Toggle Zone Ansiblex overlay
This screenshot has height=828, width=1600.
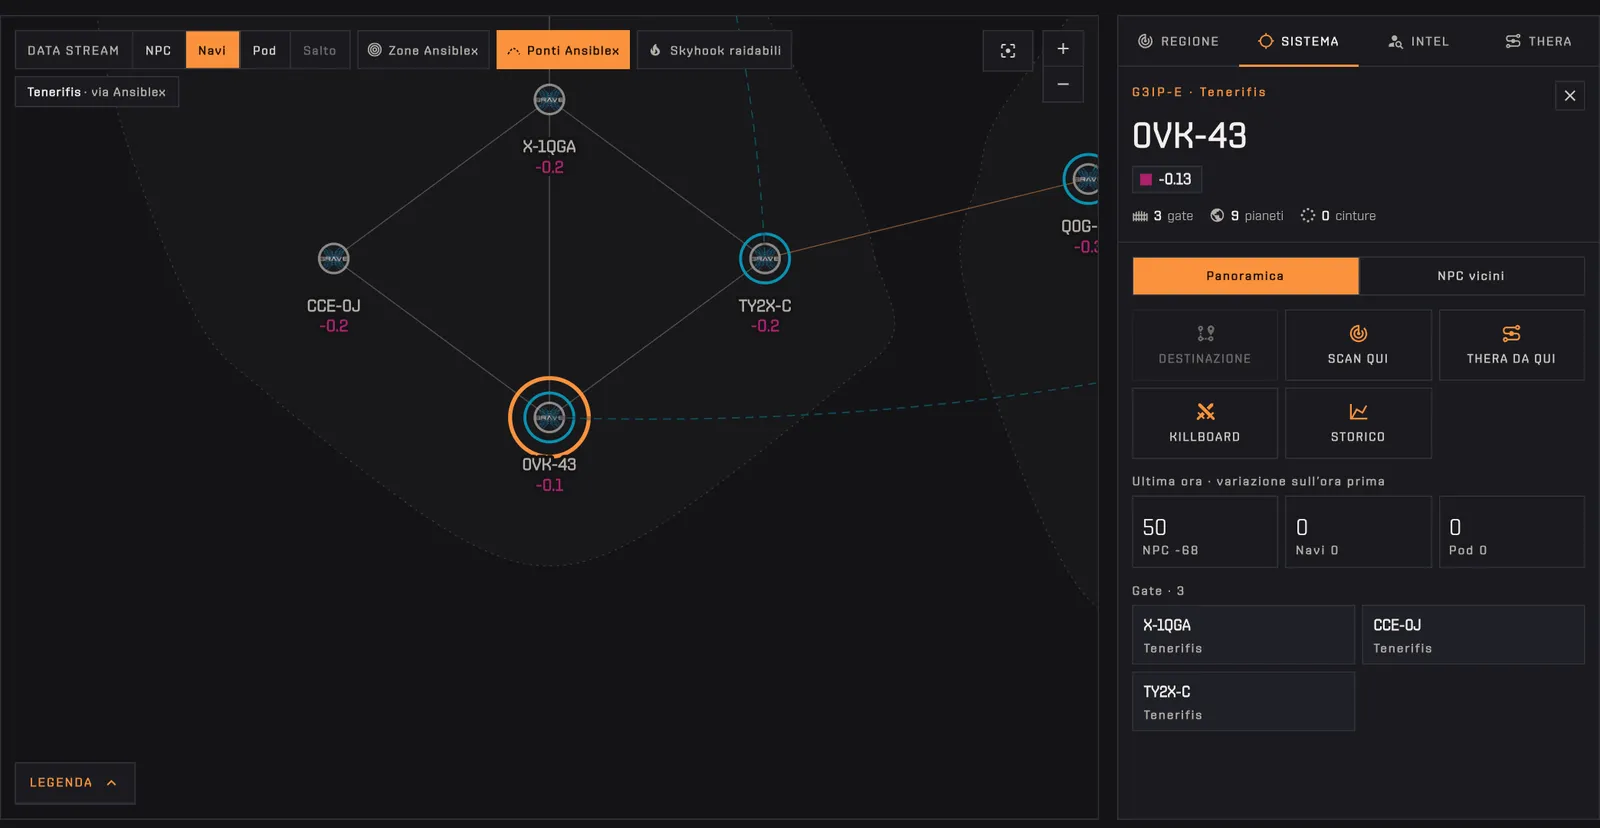(423, 50)
